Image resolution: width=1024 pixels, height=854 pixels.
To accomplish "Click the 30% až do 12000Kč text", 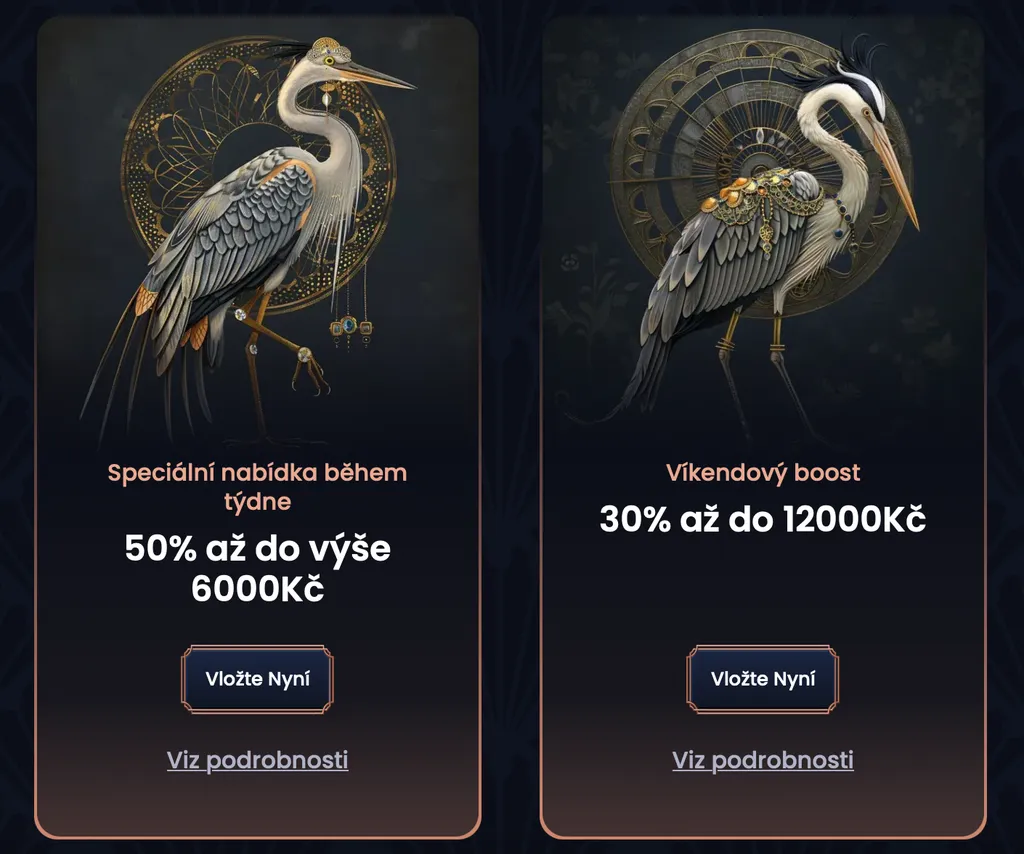I will pos(763,519).
